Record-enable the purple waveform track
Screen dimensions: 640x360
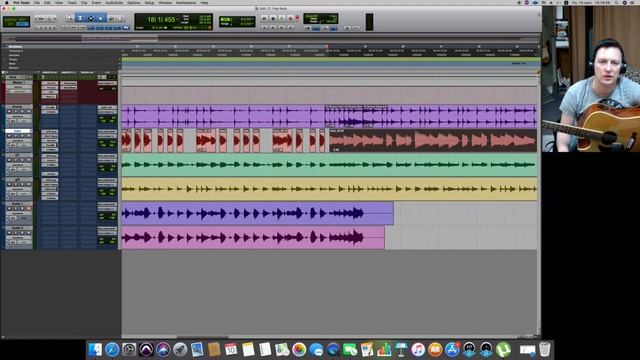(9, 112)
